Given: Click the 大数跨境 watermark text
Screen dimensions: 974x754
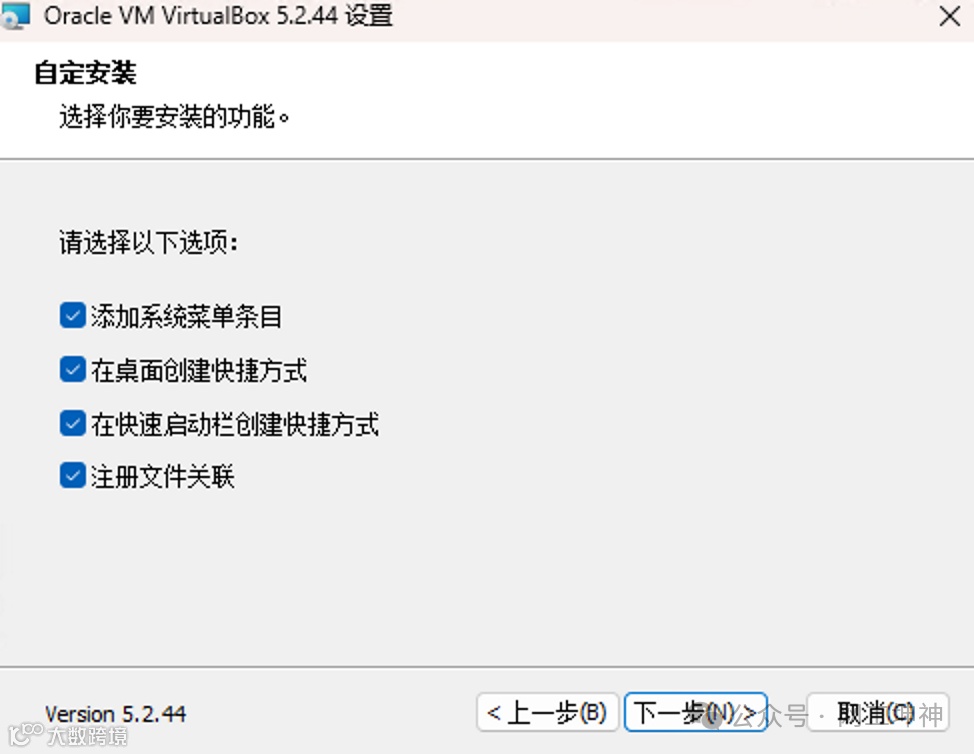Looking at the screenshot, I should point(87,737).
